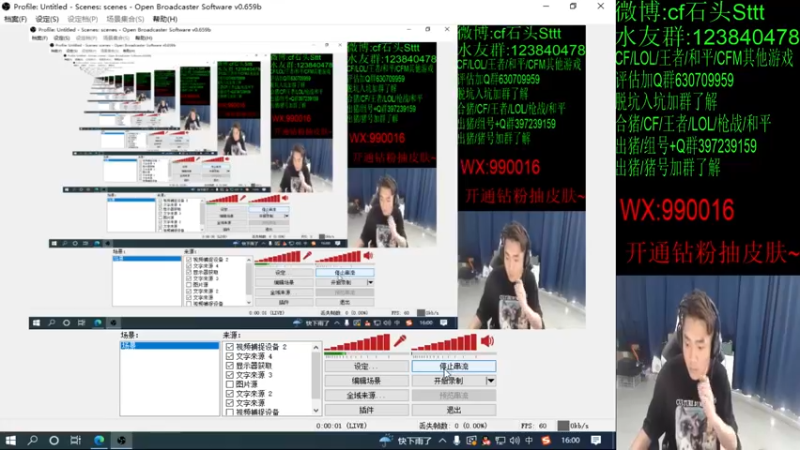Screen dimensions: 800x450
Task: Open taskbar search magnifier
Action: pos(33,440)
